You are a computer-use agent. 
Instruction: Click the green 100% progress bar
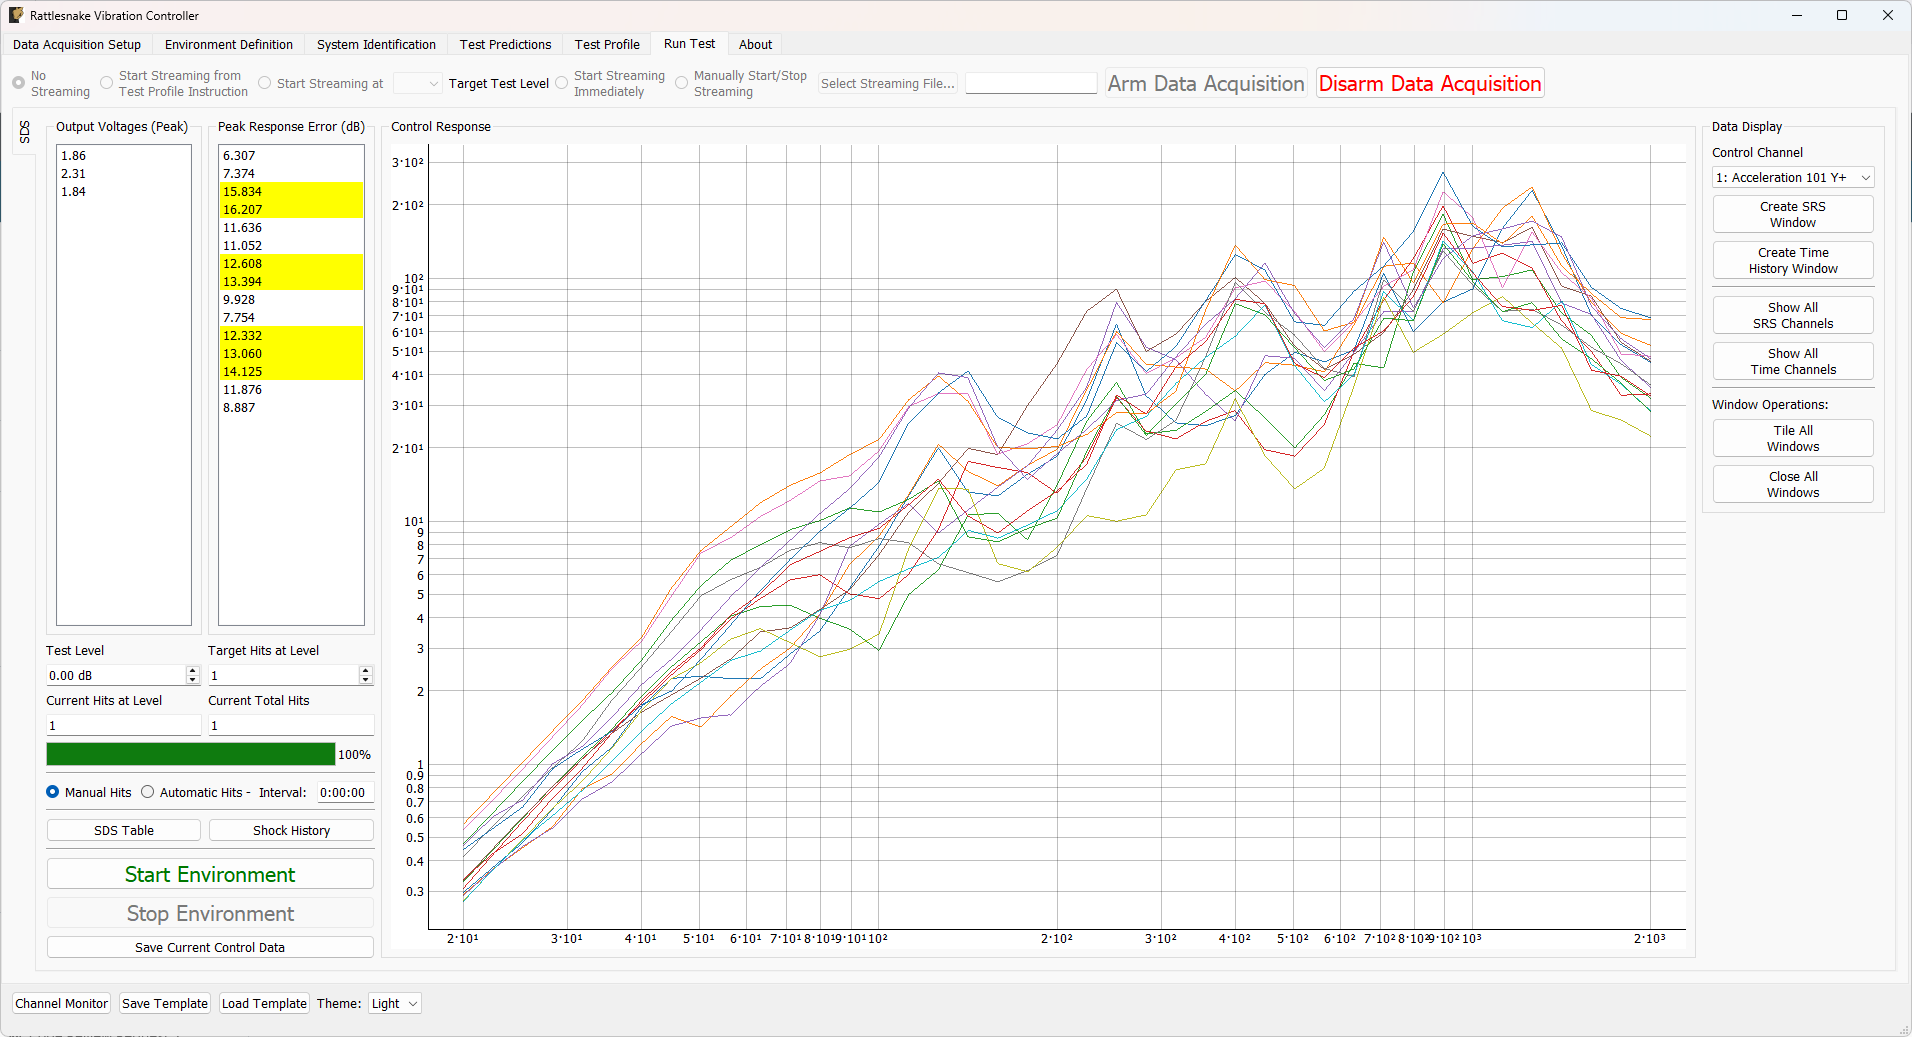tap(191, 754)
